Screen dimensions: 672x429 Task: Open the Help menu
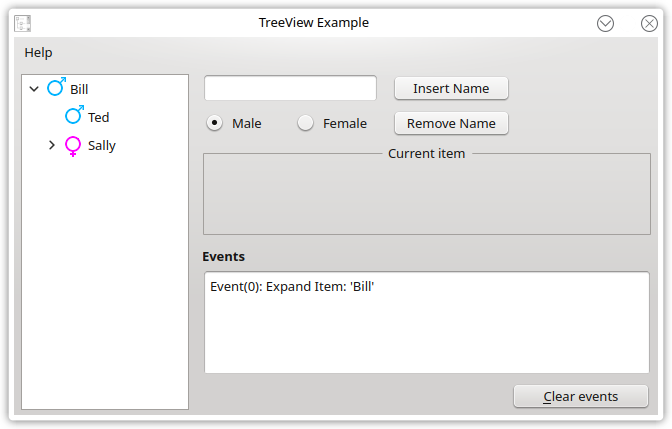coord(38,53)
